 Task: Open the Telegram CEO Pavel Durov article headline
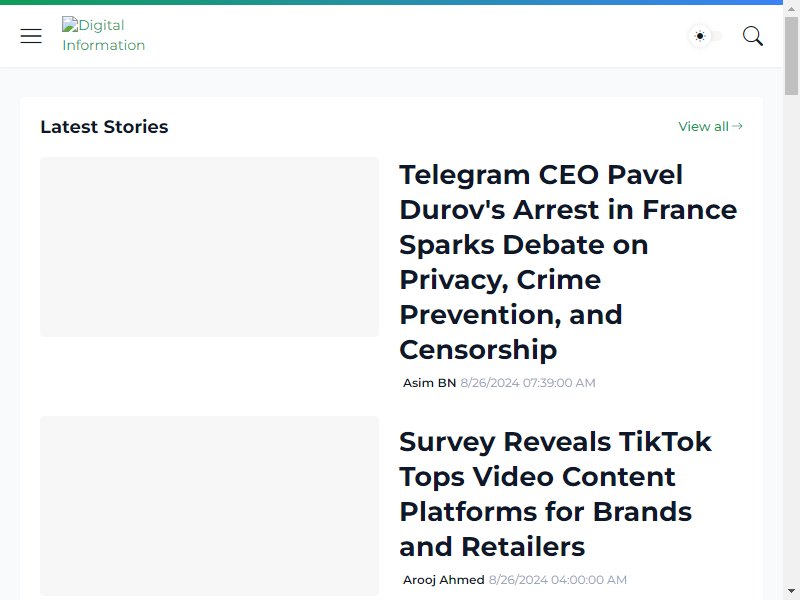pos(568,262)
